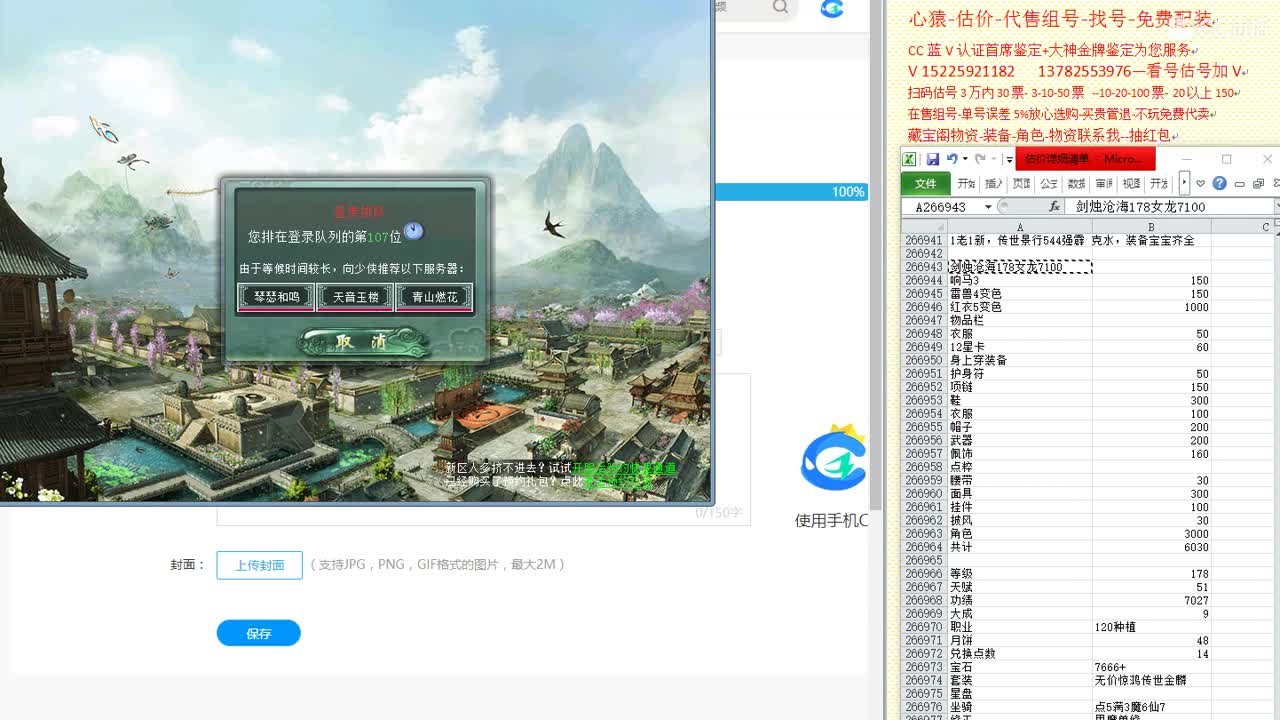Click the search magnifier icon in the browser page
The image size is (1280, 720).
coord(780,7)
